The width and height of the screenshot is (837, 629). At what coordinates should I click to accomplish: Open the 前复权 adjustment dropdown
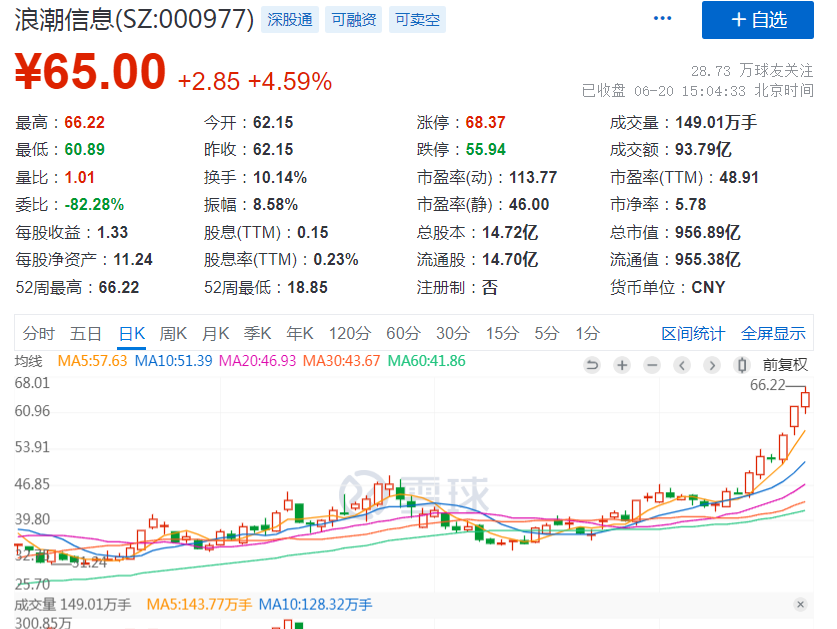pyautogui.click(x=784, y=365)
